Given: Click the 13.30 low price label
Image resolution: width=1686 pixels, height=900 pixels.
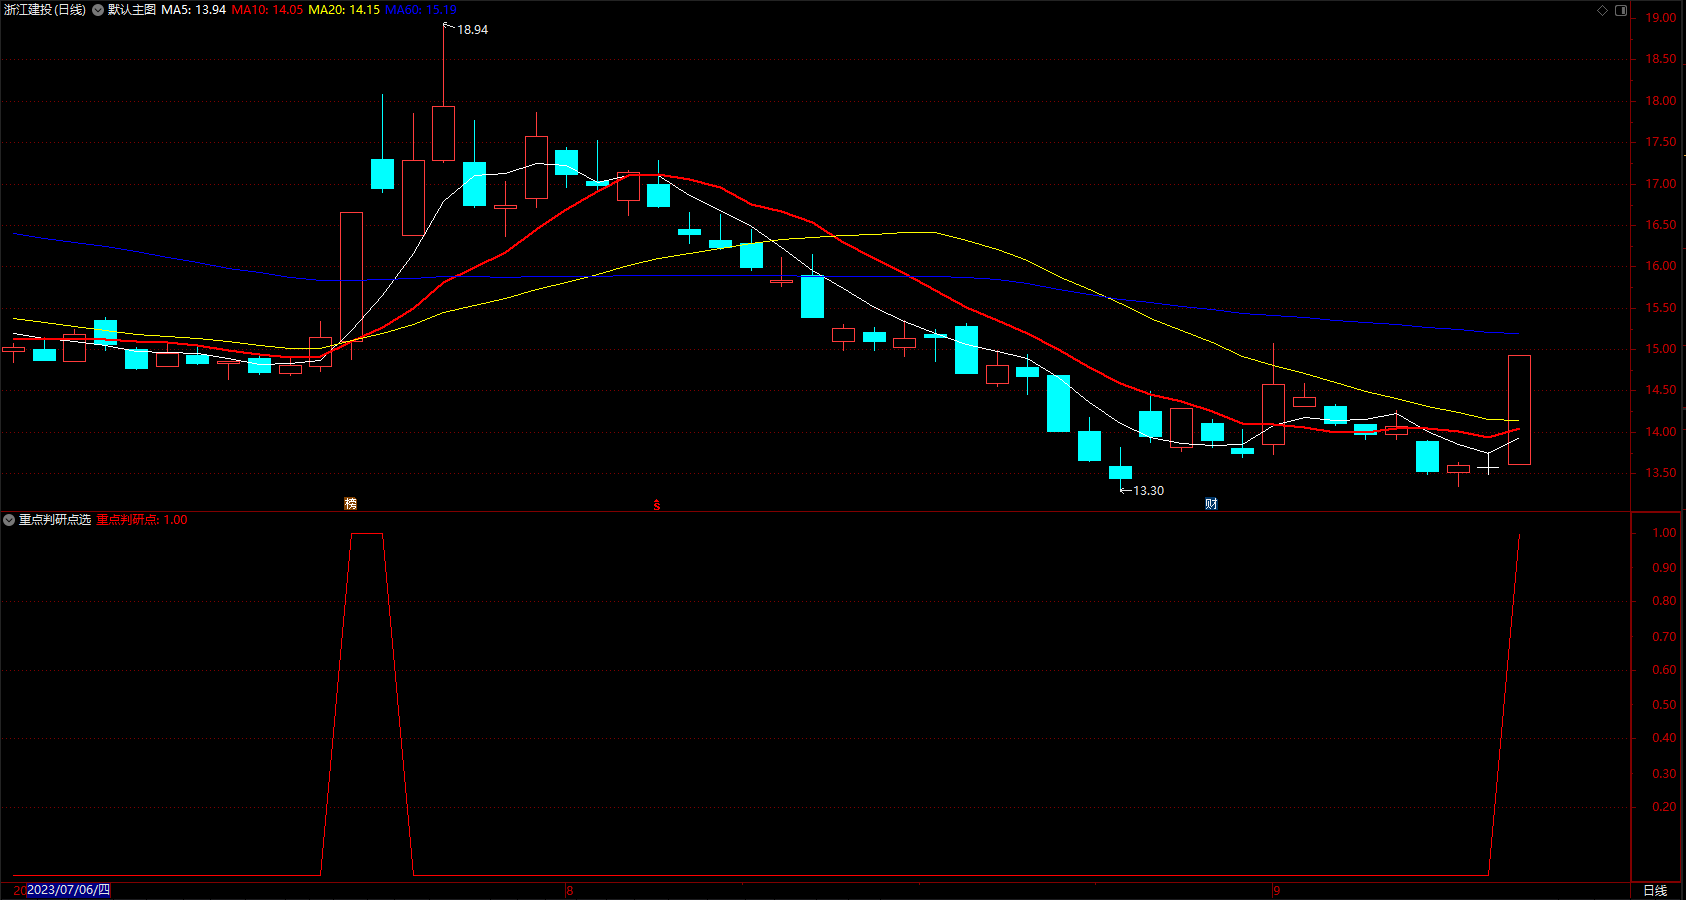Looking at the screenshot, I should point(1148,491).
